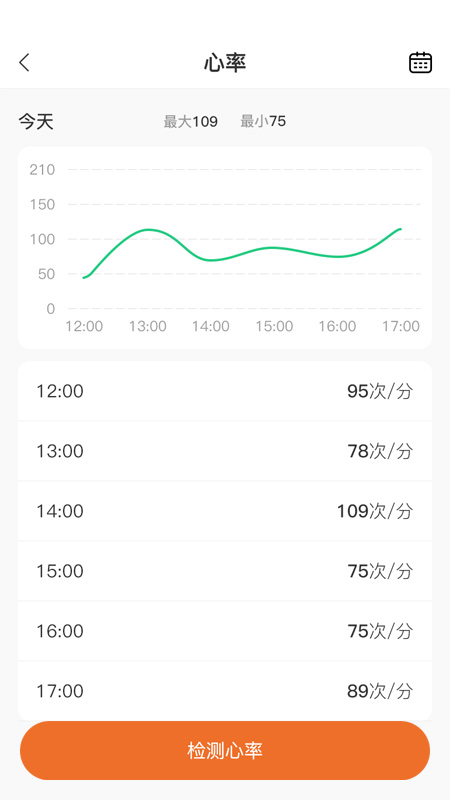The height and width of the screenshot is (800, 450).
Task: Open the 14:00 record showing 109次/分
Action: (x=225, y=511)
